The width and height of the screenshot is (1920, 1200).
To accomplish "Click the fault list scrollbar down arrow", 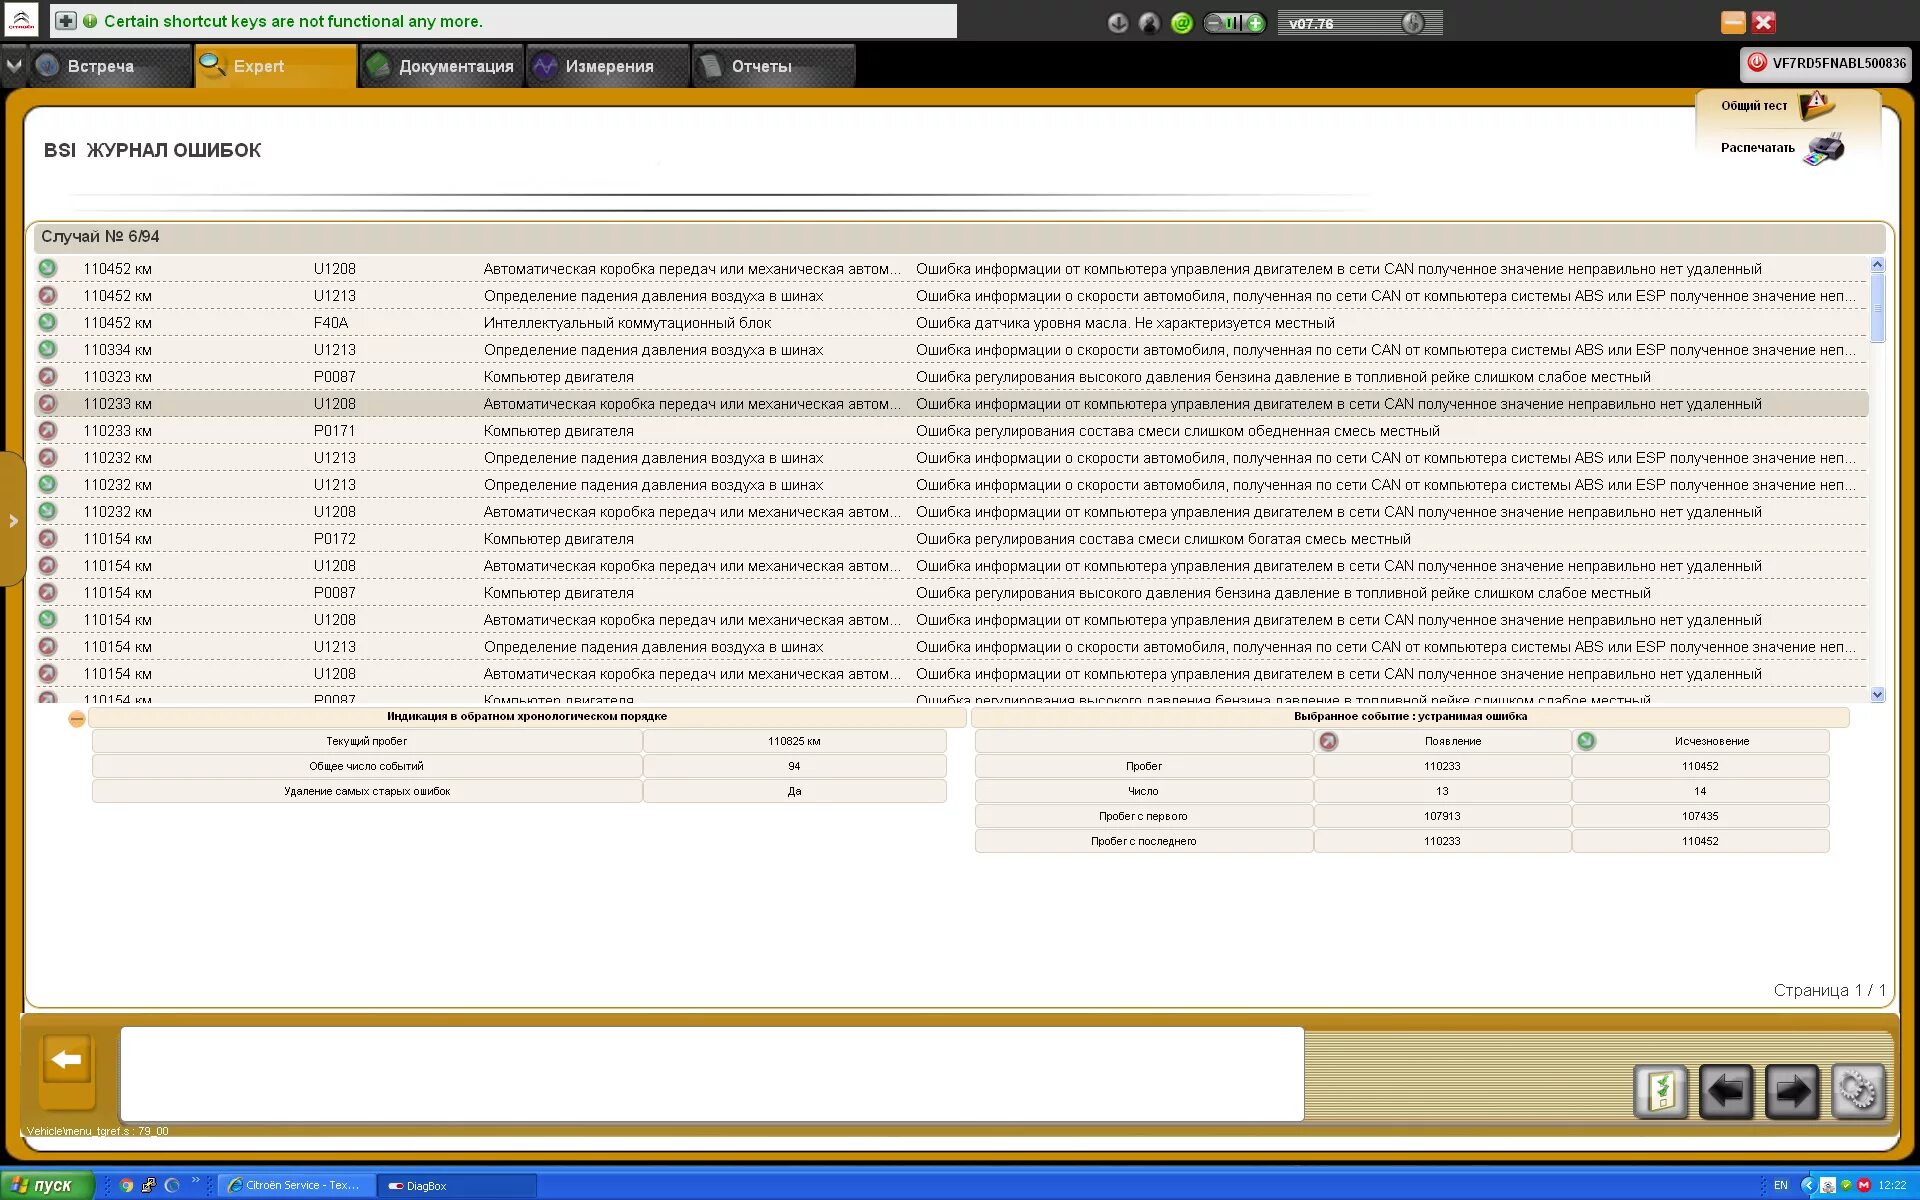I will click(x=1877, y=694).
